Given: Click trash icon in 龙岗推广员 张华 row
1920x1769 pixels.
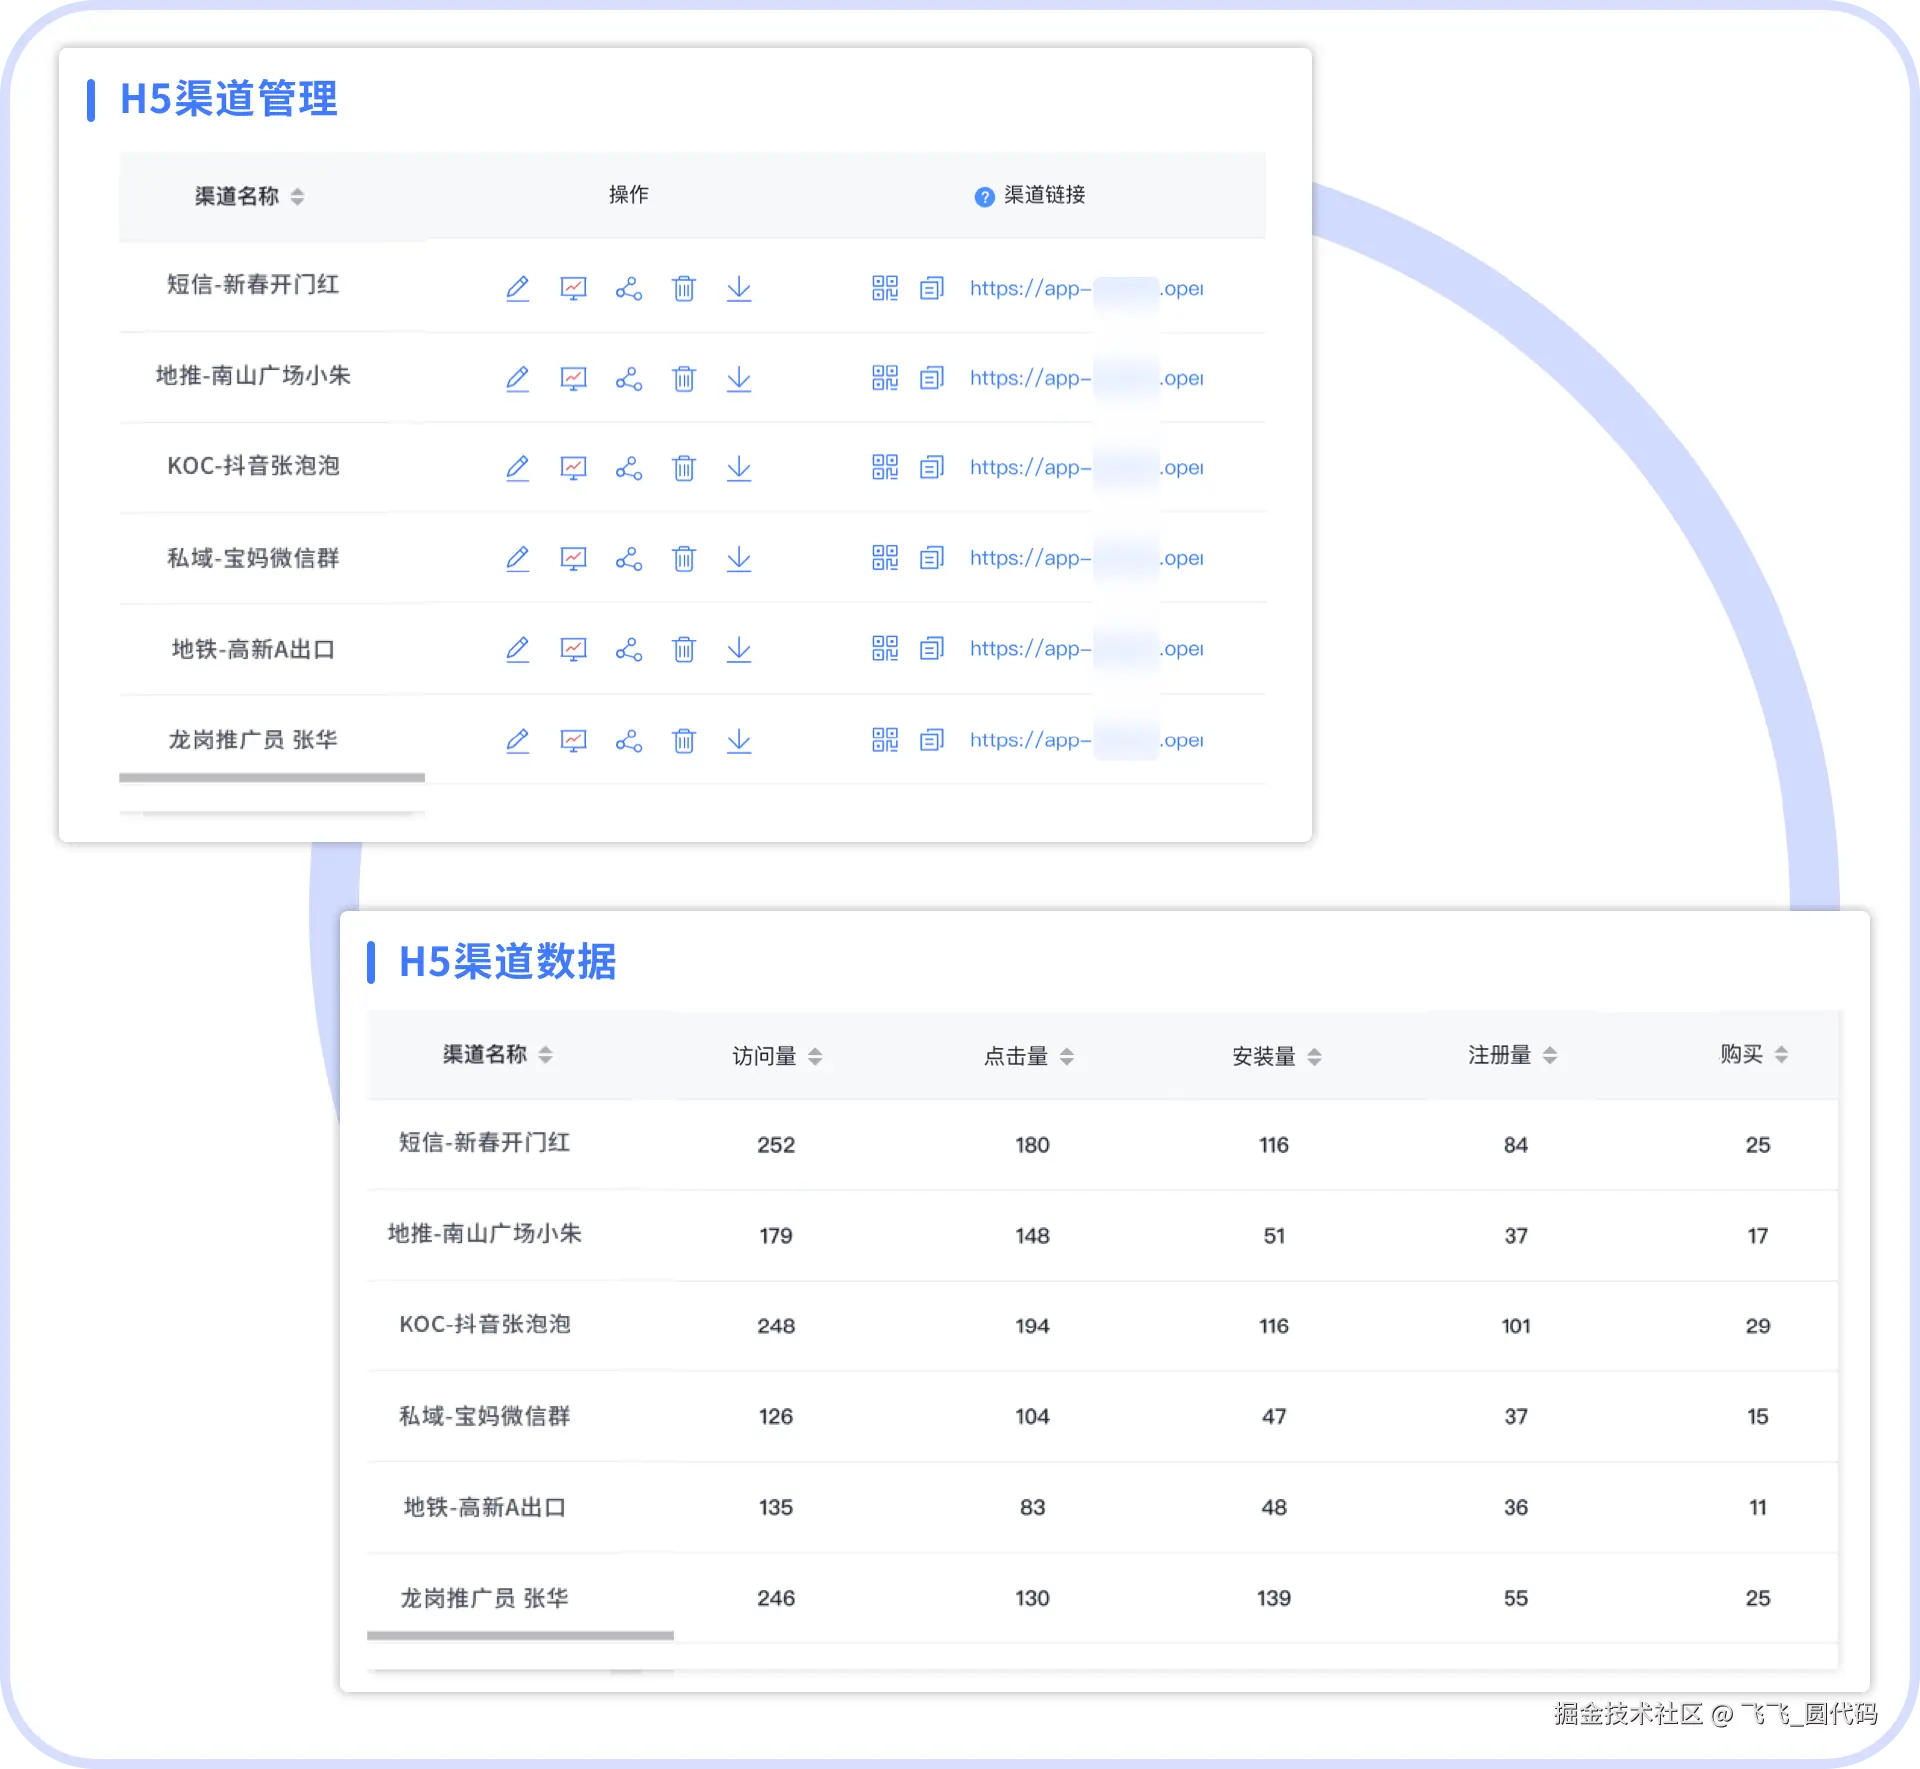Looking at the screenshot, I should (x=684, y=740).
